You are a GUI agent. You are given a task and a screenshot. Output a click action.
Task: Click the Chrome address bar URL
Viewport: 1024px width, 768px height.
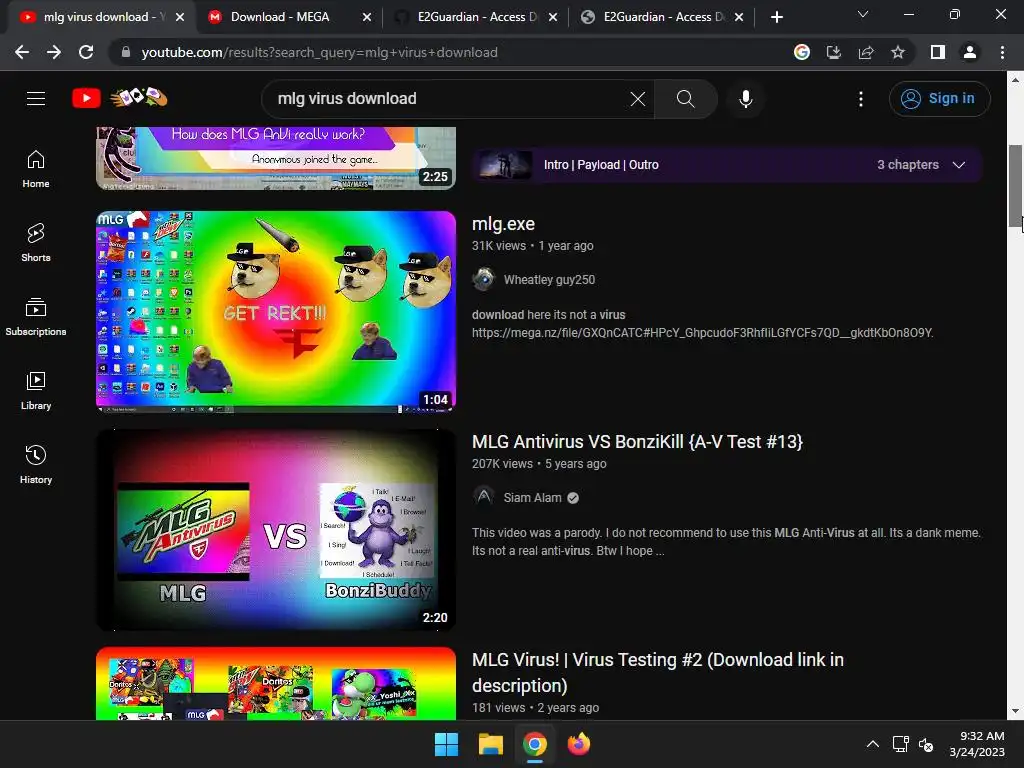319,52
